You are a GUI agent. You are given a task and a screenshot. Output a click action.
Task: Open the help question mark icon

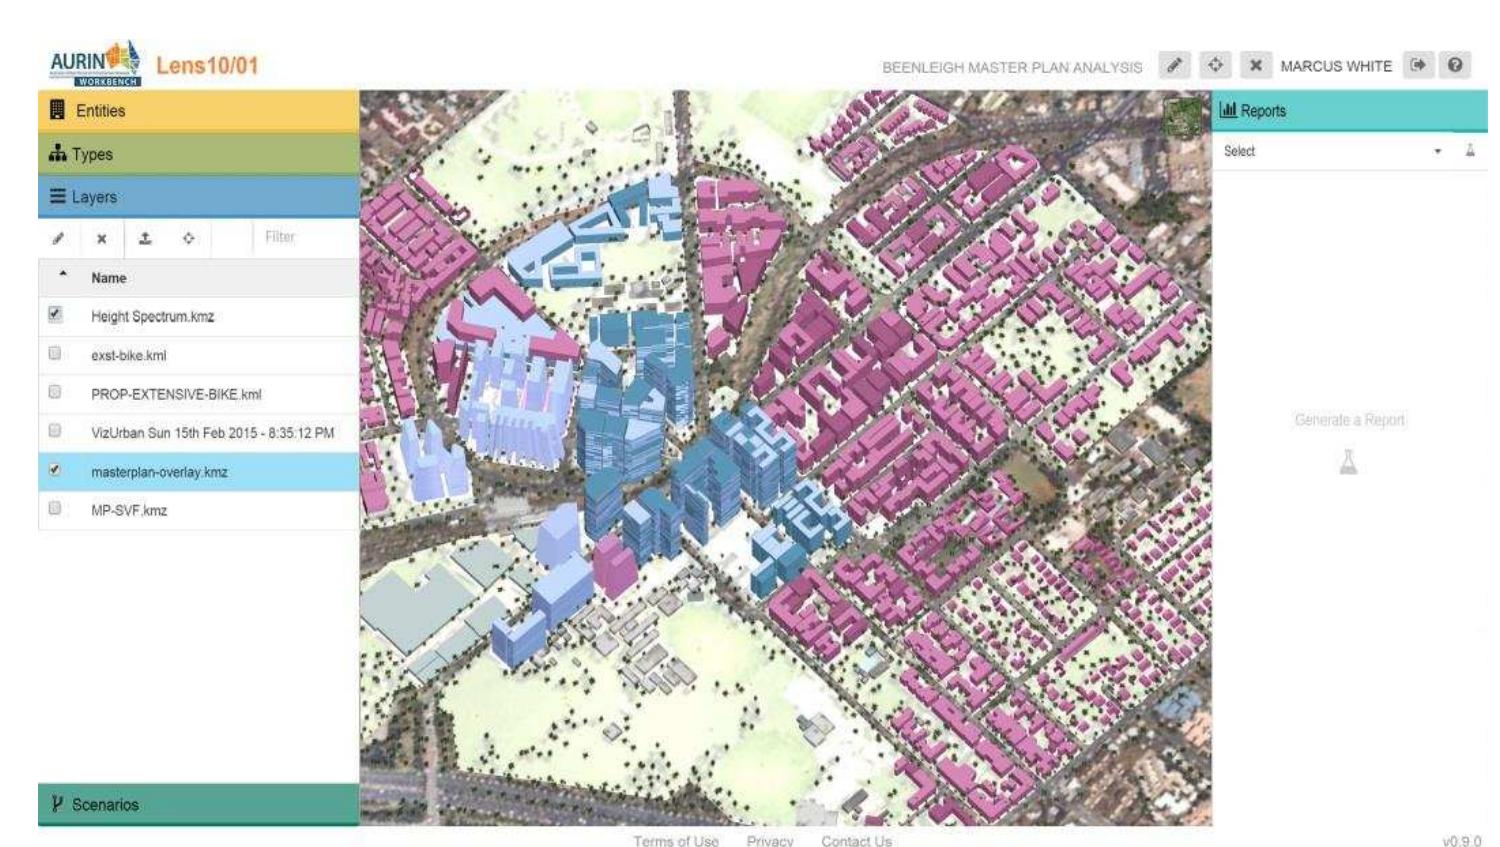(x=1455, y=66)
